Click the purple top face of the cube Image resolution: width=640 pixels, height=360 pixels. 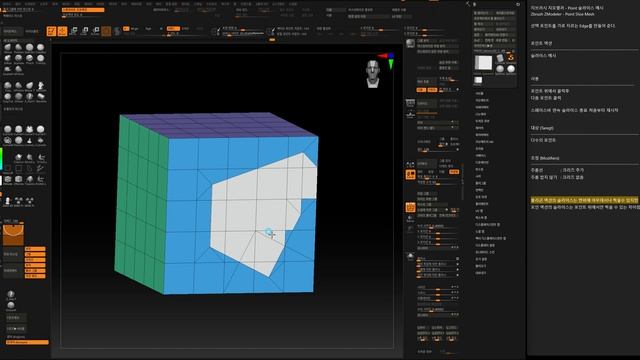tap(218, 124)
